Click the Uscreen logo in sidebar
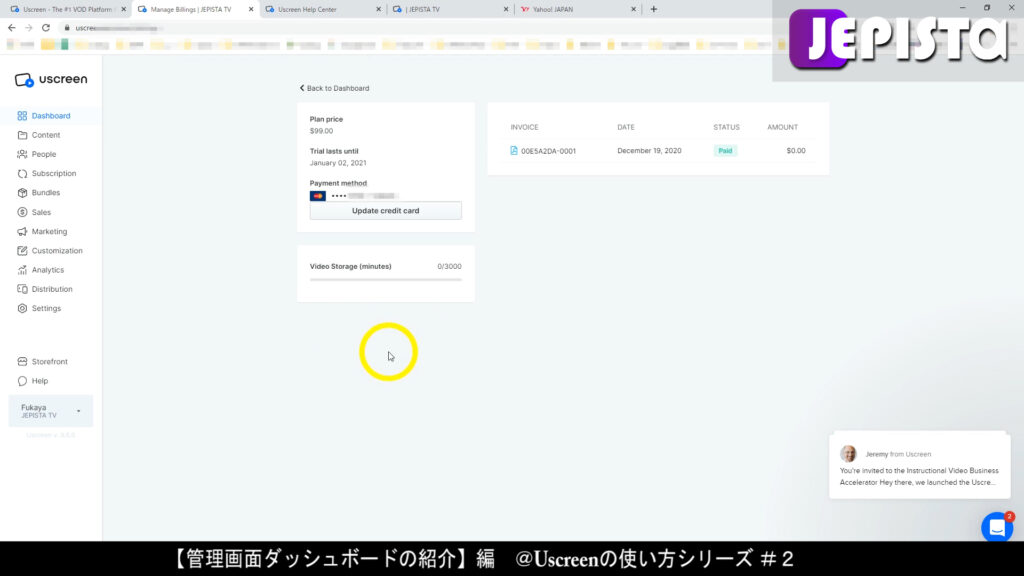The height and width of the screenshot is (576, 1024). click(x=51, y=80)
